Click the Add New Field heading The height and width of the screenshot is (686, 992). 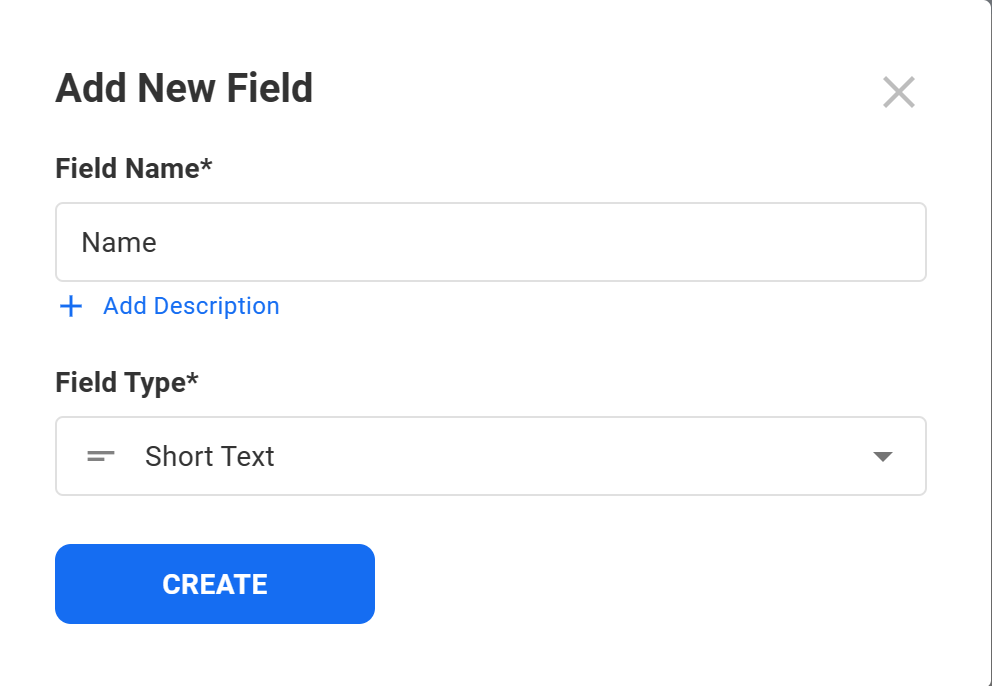tap(184, 88)
